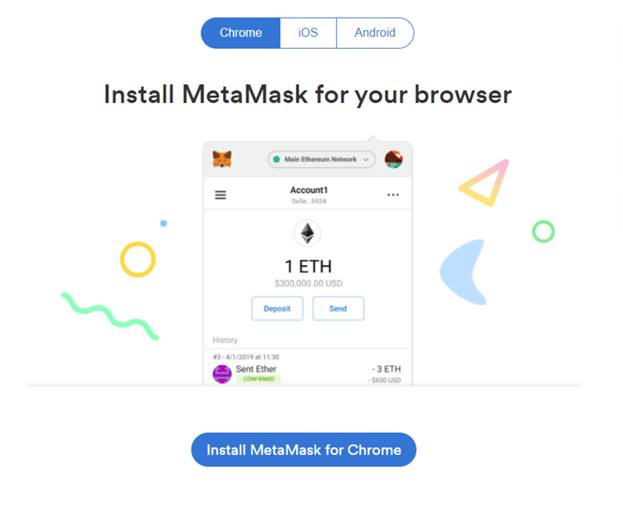Click the CONFIRMED status badge
623x507 pixels.
pyautogui.click(x=259, y=379)
